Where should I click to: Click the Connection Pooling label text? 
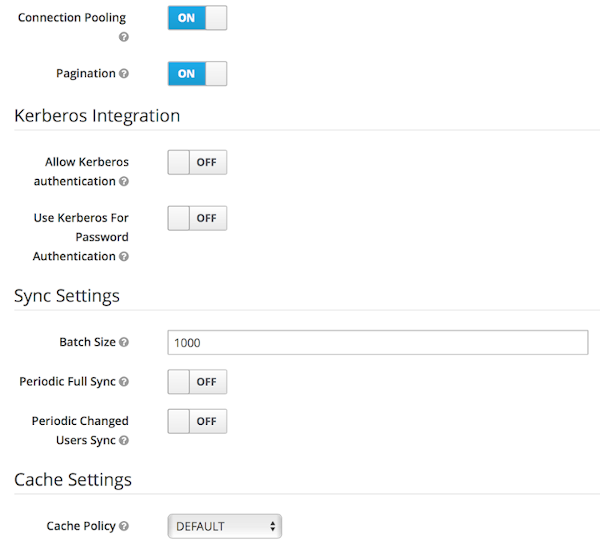click(72, 18)
